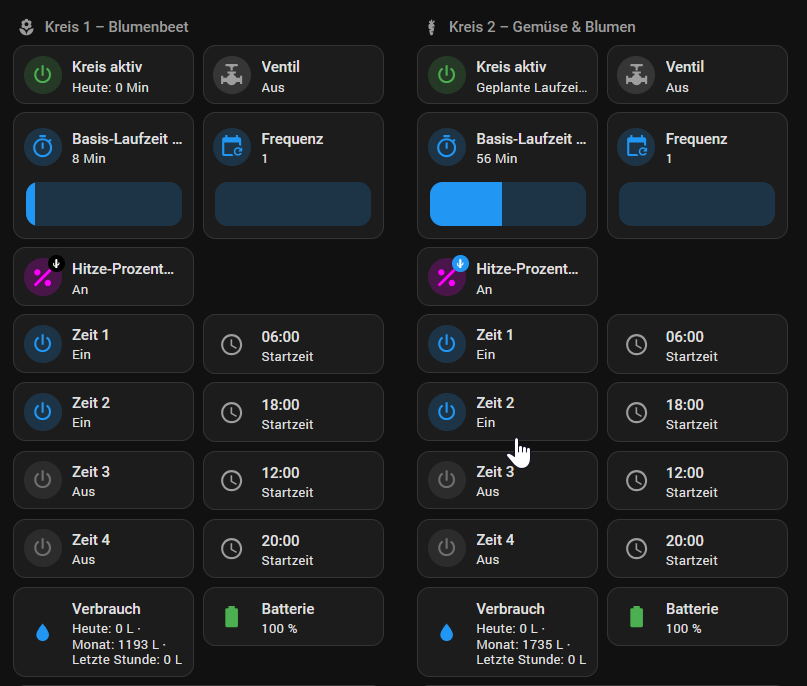This screenshot has height=686, width=807.
Task: Click Kreis 2 20:00 Startzeit clock icon
Action: pyautogui.click(x=637, y=549)
